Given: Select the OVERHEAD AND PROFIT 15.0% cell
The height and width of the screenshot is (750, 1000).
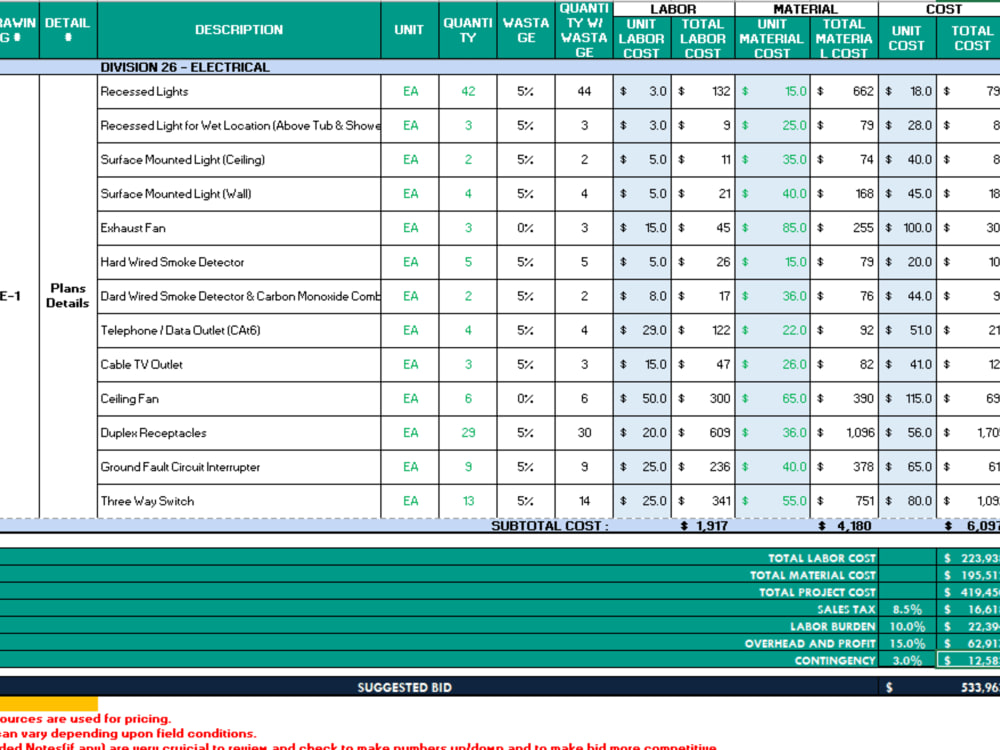Looking at the screenshot, I should 907,643.
